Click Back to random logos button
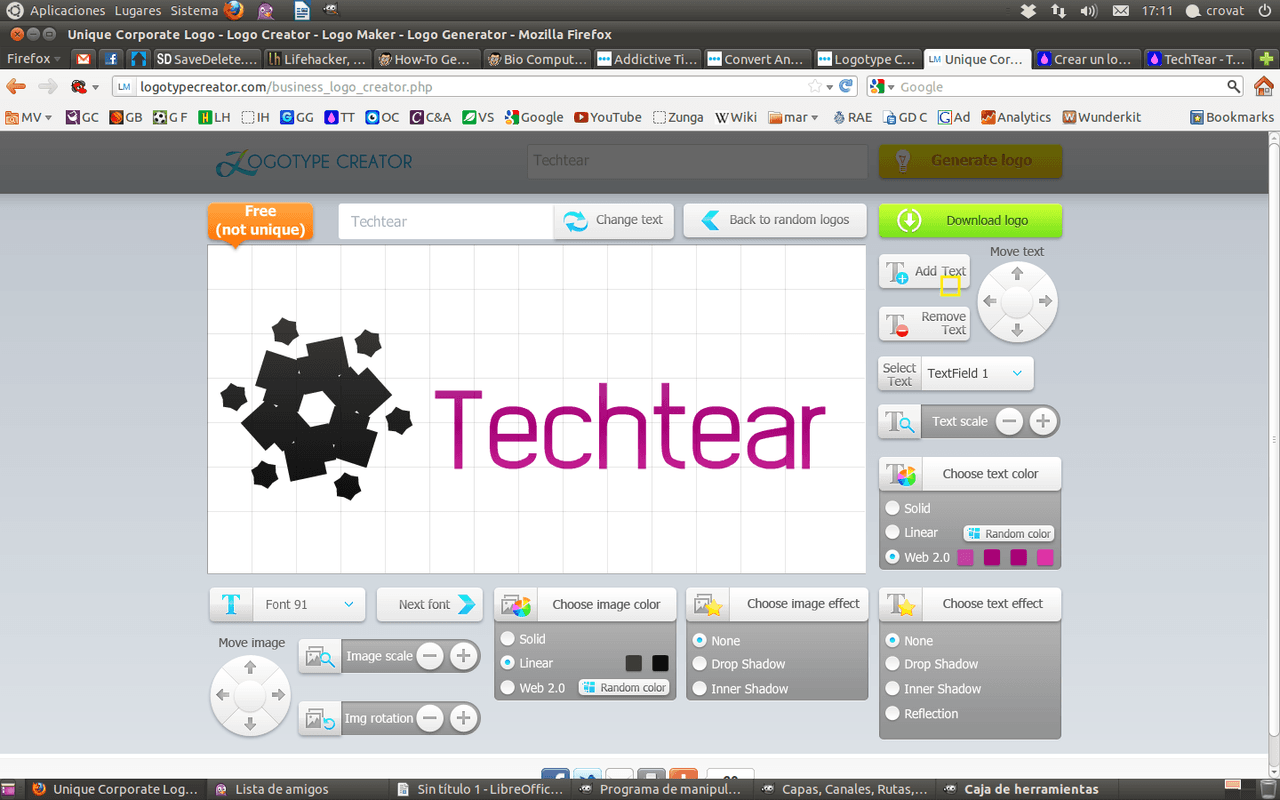The image size is (1280, 800). pyautogui.click(x=775, y=221)
